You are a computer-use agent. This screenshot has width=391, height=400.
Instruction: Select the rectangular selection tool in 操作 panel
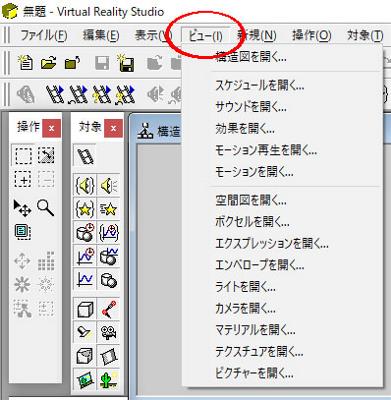(23, 155)
